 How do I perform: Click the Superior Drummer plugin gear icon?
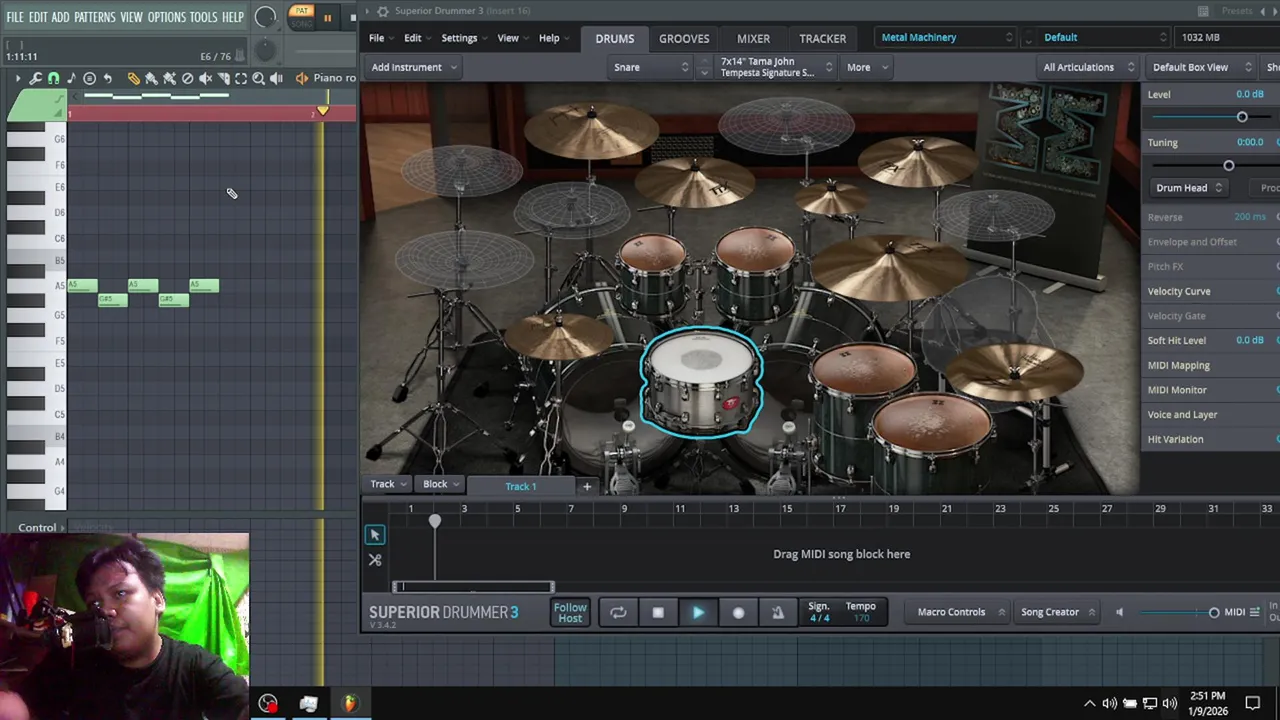pos(382,11)
